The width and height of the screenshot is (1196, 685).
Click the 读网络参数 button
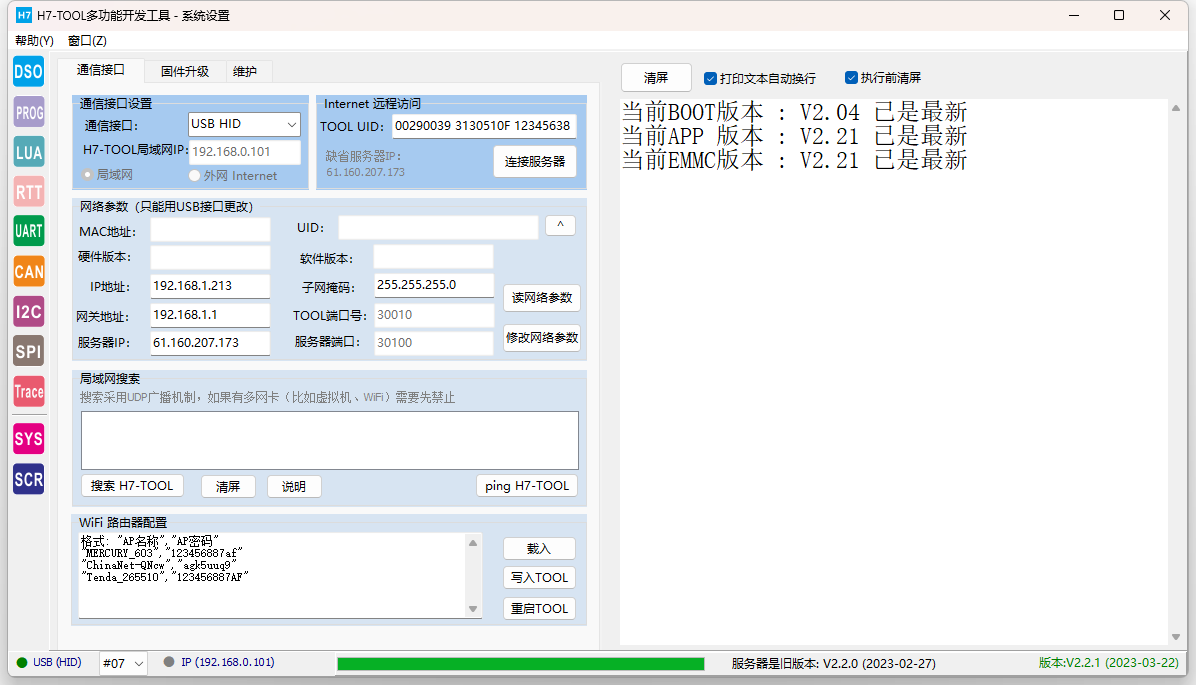pyautogui.click(x=542, y=297)
